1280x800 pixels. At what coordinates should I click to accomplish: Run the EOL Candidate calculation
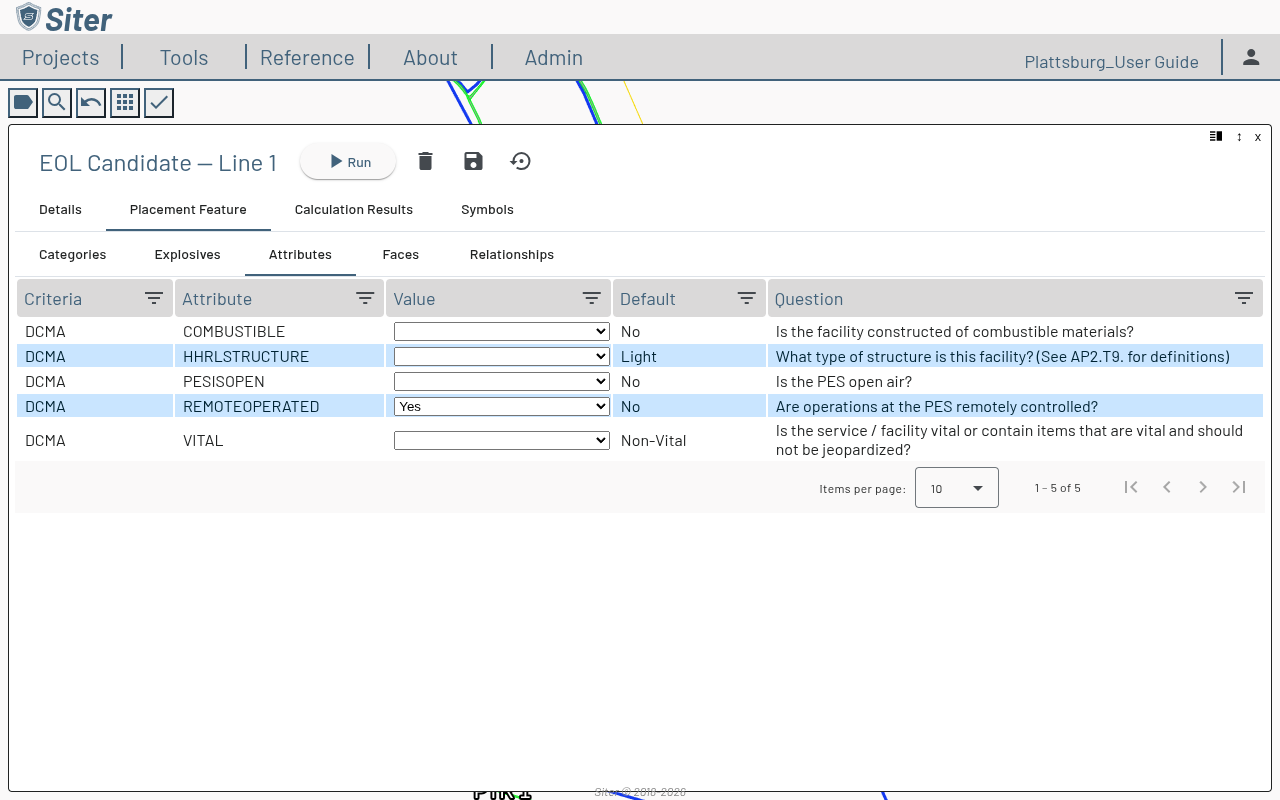[348, 162]
